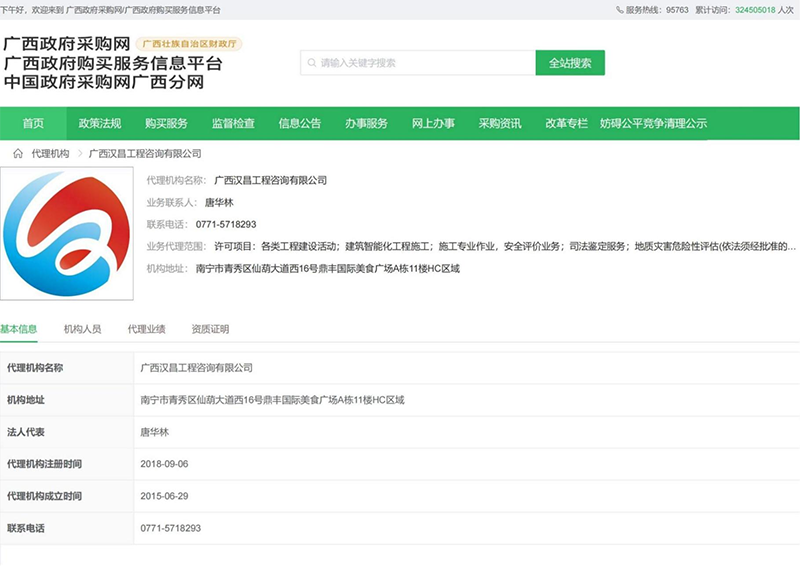Screen dimensions: 800x566
Task: Open the 采购资讯 menu
Action: click(x=500, y=124)
